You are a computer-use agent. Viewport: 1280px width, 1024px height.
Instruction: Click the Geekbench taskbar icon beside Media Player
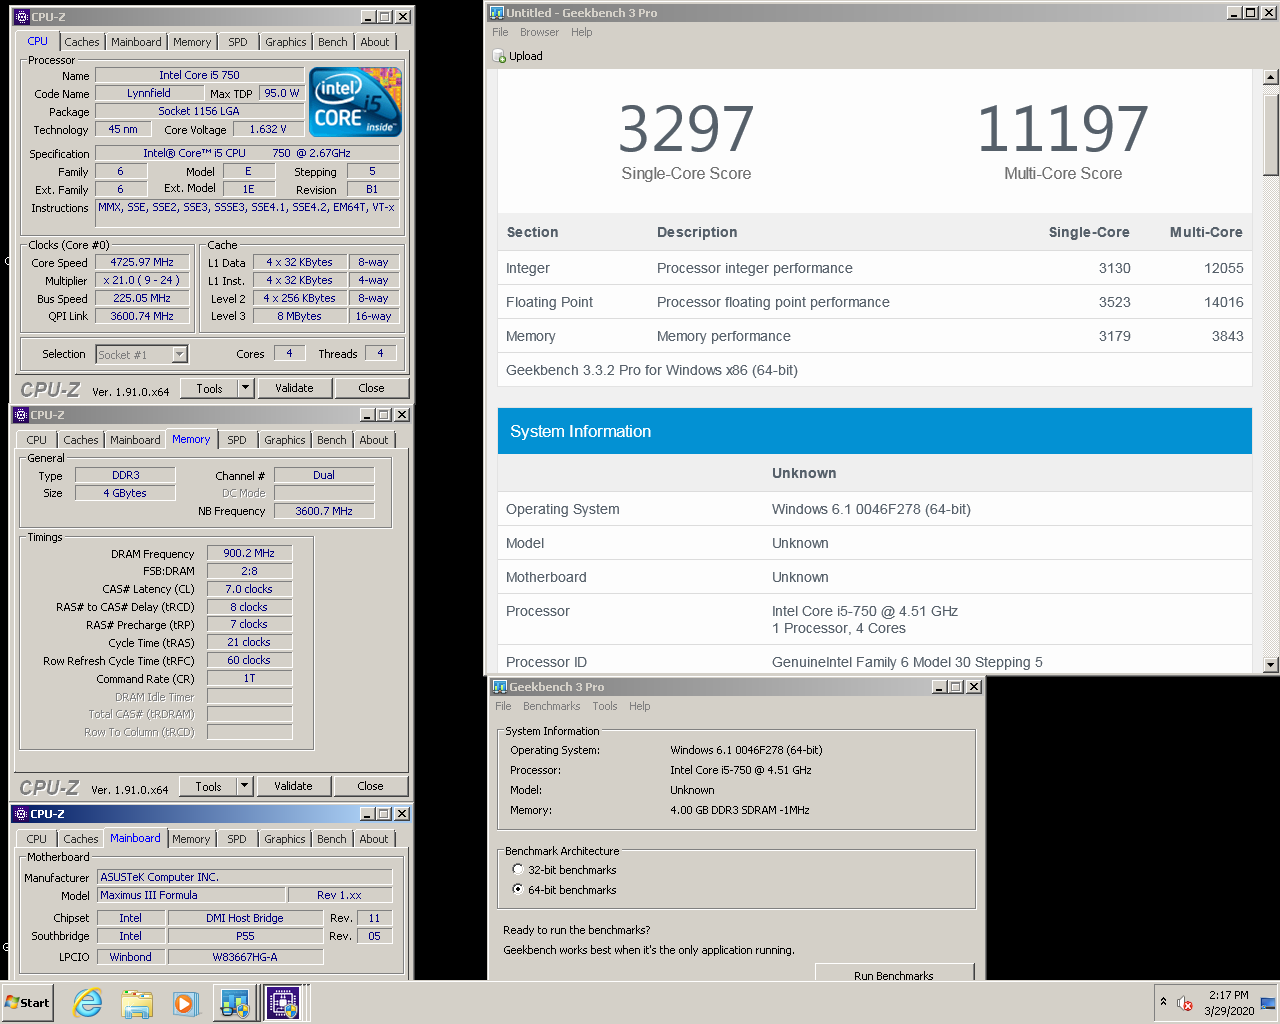[x=235, y=1003]
